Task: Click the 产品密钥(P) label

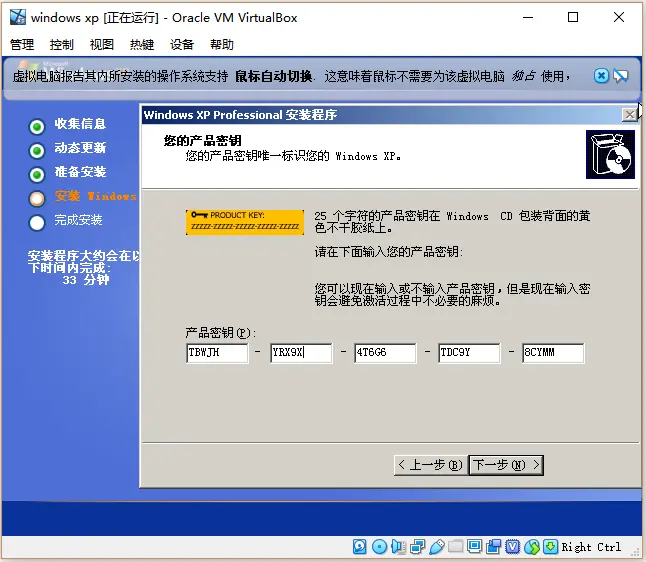Action: pyautogui.click(x=221, y=333)
